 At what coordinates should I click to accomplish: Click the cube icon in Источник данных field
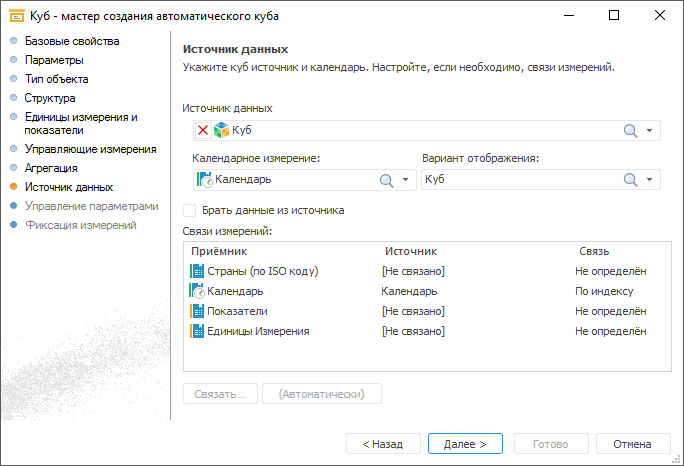pos(221,130)
